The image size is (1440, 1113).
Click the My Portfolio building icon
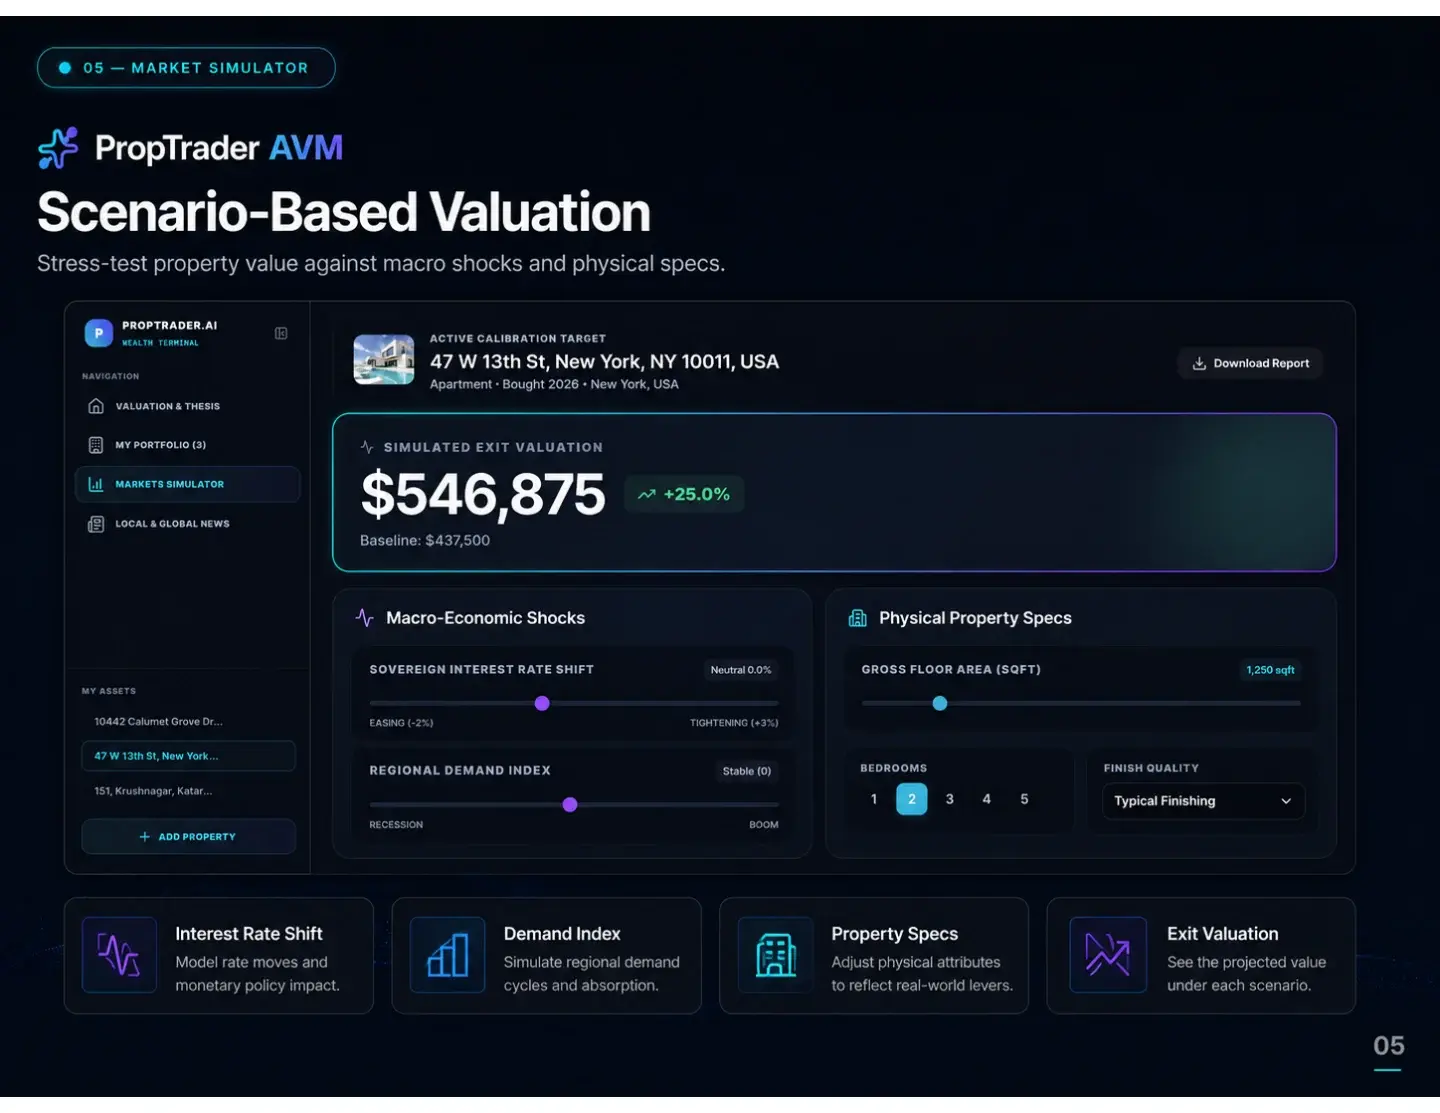point(96,445)
